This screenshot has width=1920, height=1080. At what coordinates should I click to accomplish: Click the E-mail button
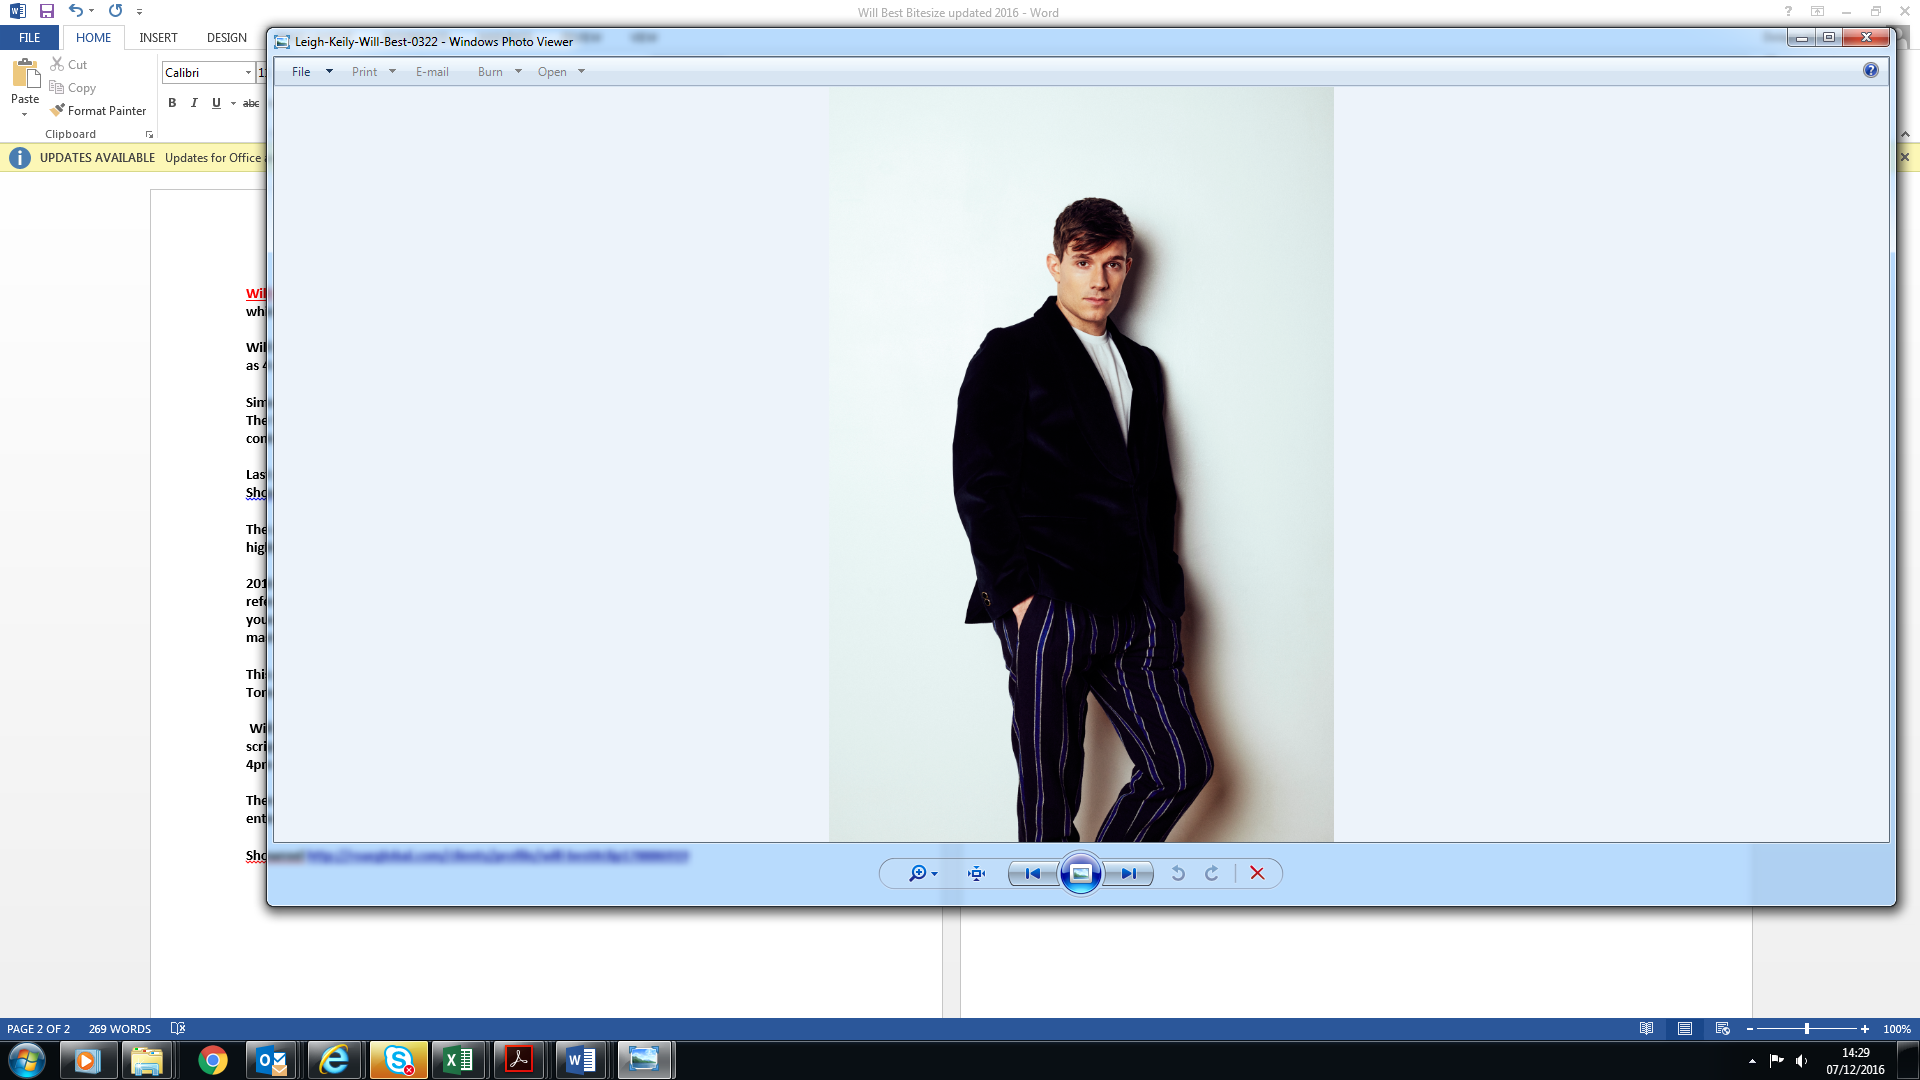click(x=432, y=72)
